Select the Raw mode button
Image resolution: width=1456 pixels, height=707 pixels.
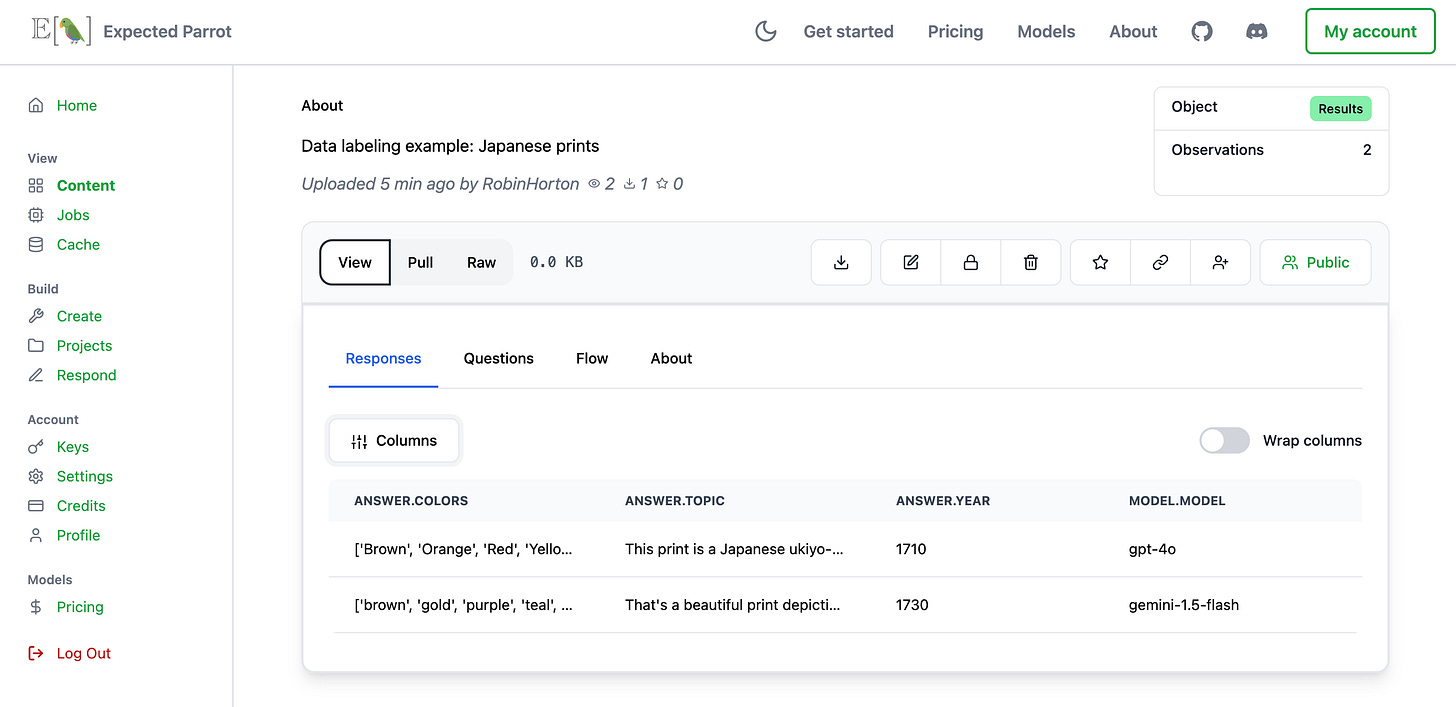point(481,262)
